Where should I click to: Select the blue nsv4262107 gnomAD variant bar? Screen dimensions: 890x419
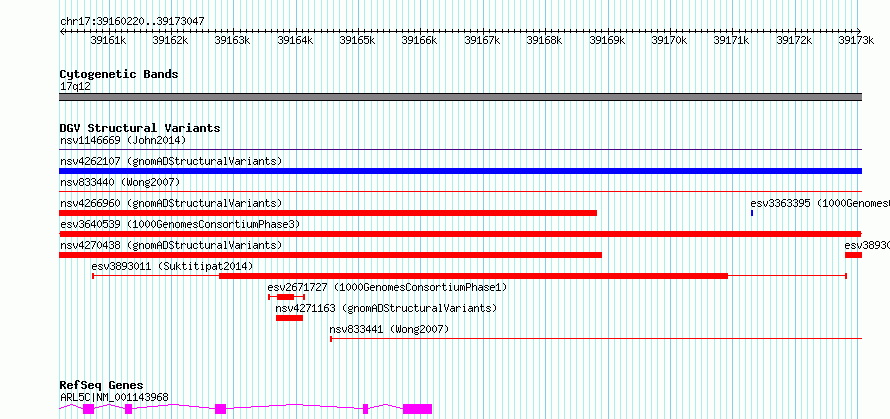[x=460, y=171]
